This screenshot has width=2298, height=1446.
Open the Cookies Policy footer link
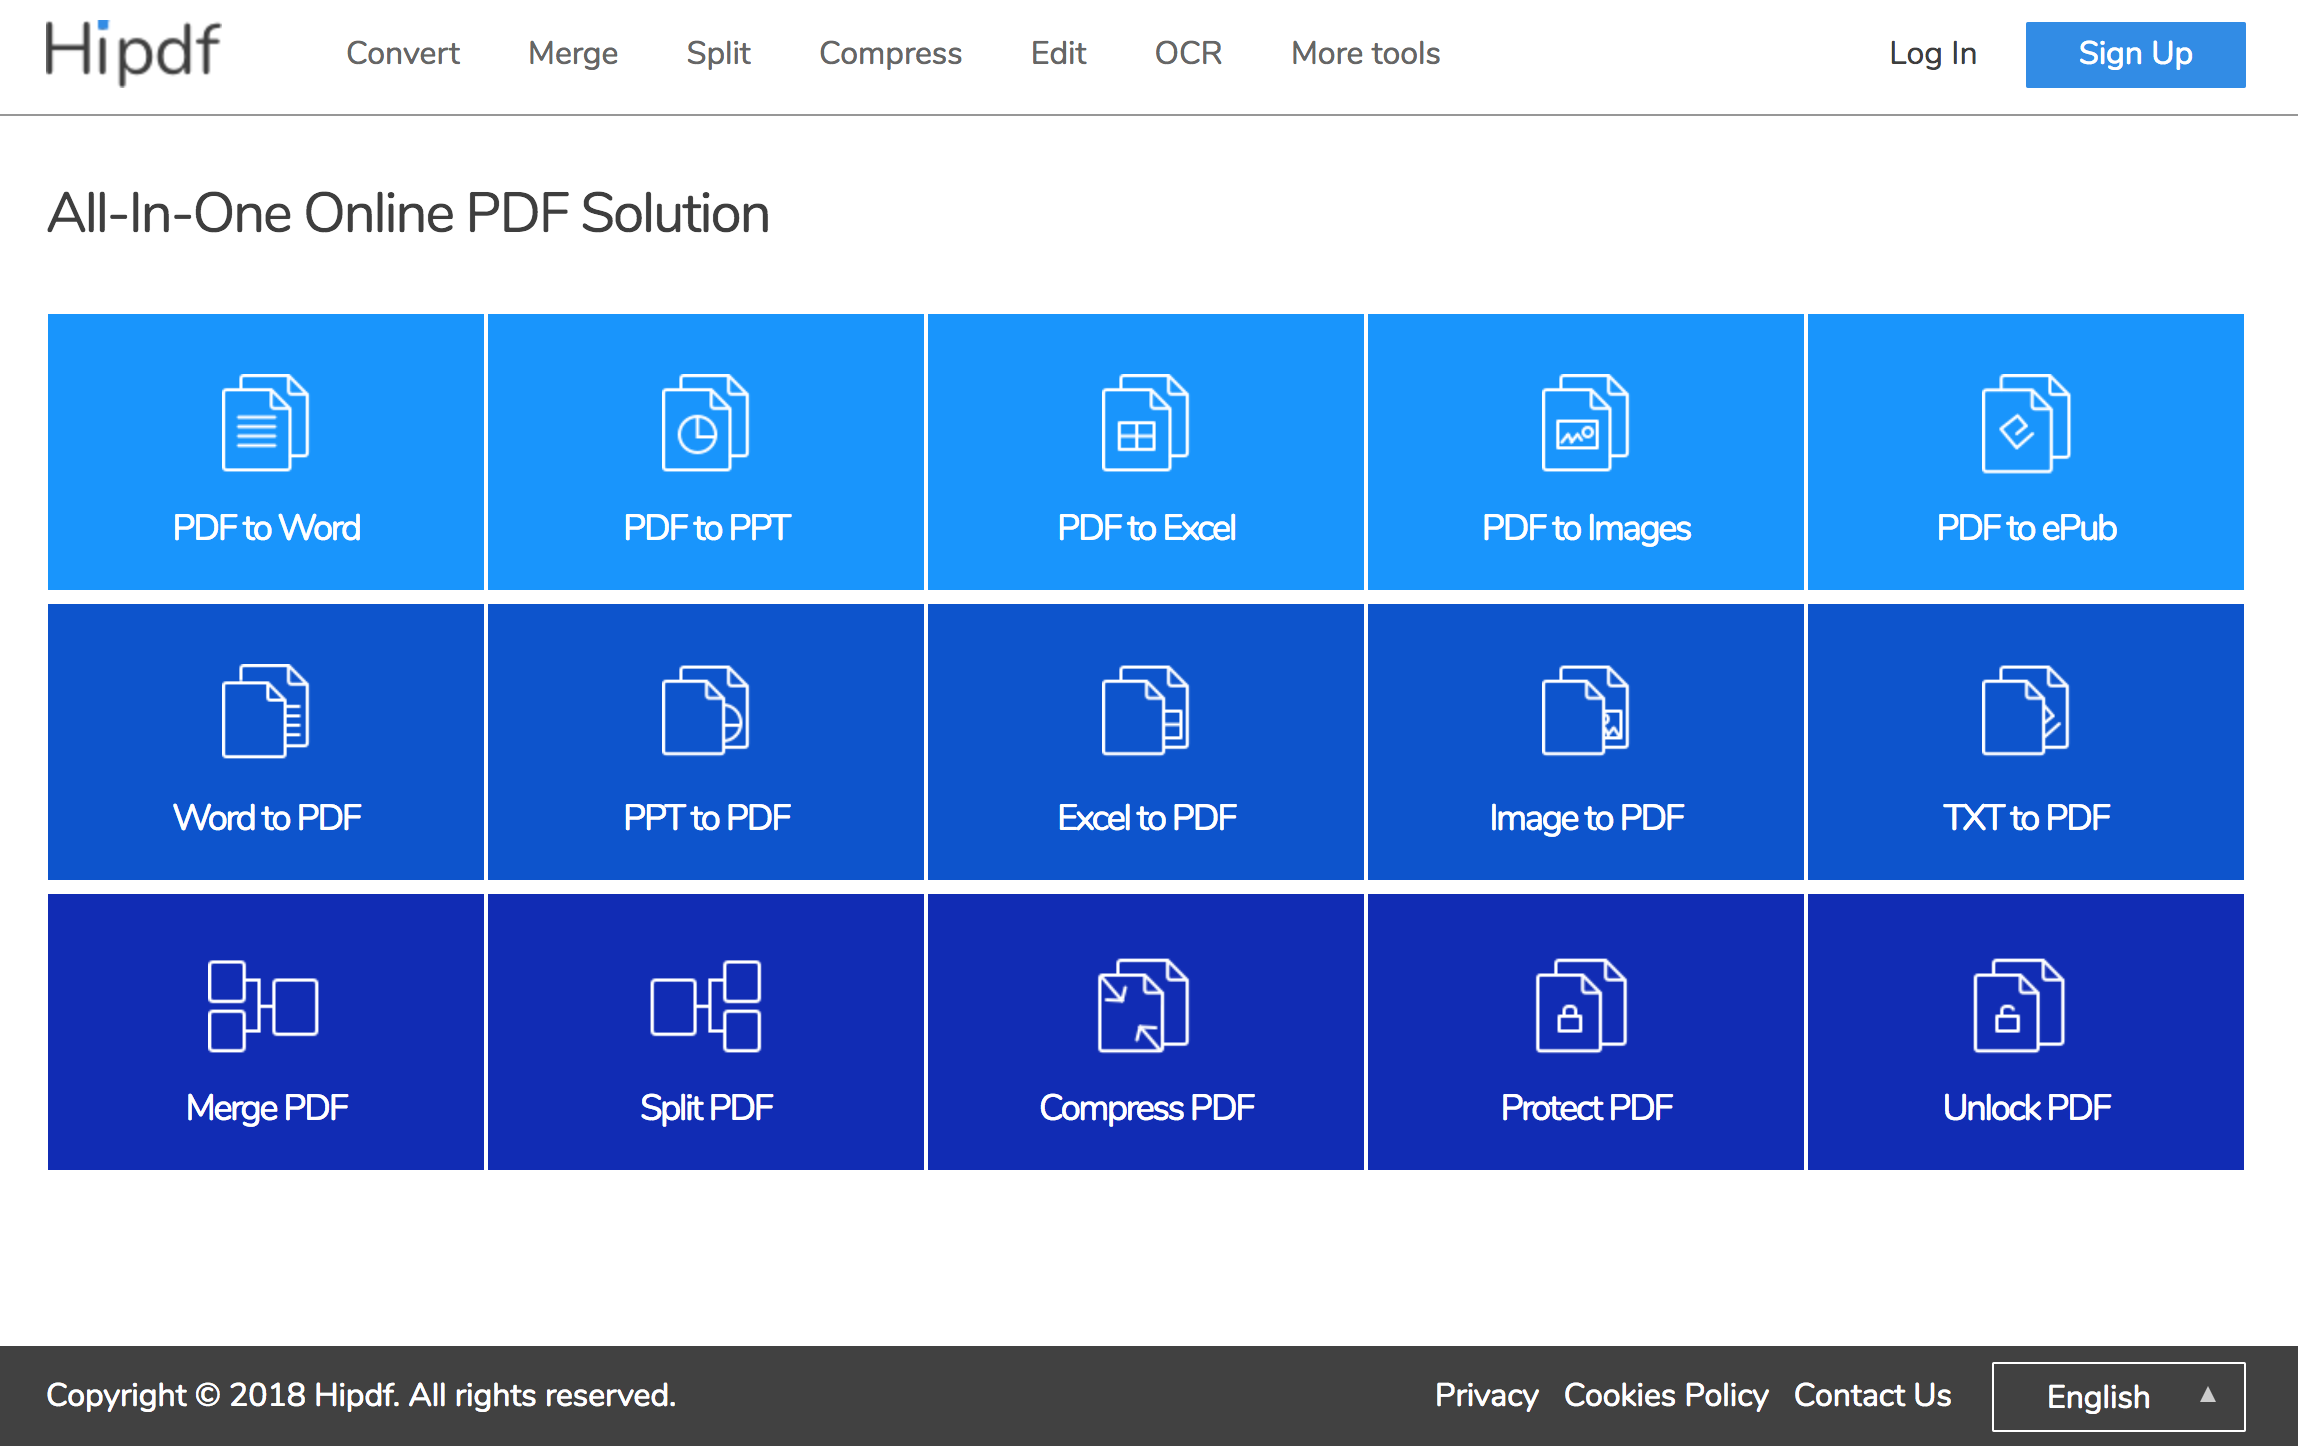pos(1665,1395)
